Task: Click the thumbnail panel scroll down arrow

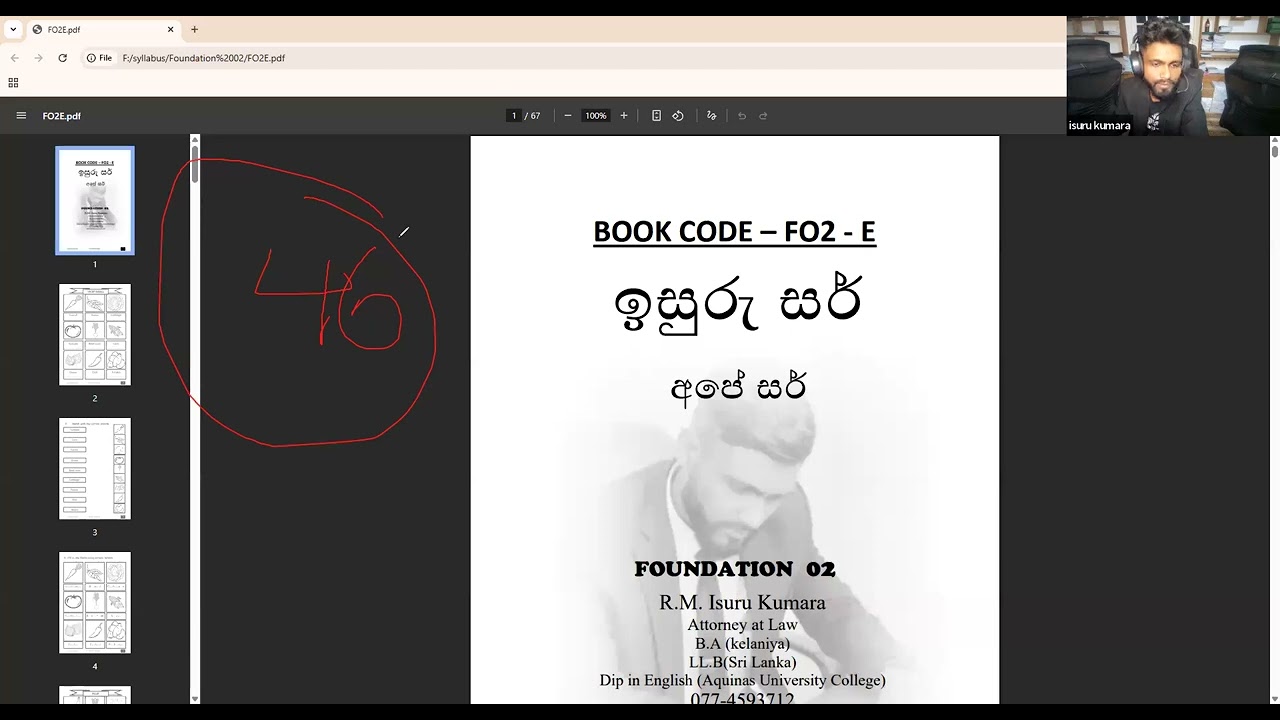Action: point(195,699)
